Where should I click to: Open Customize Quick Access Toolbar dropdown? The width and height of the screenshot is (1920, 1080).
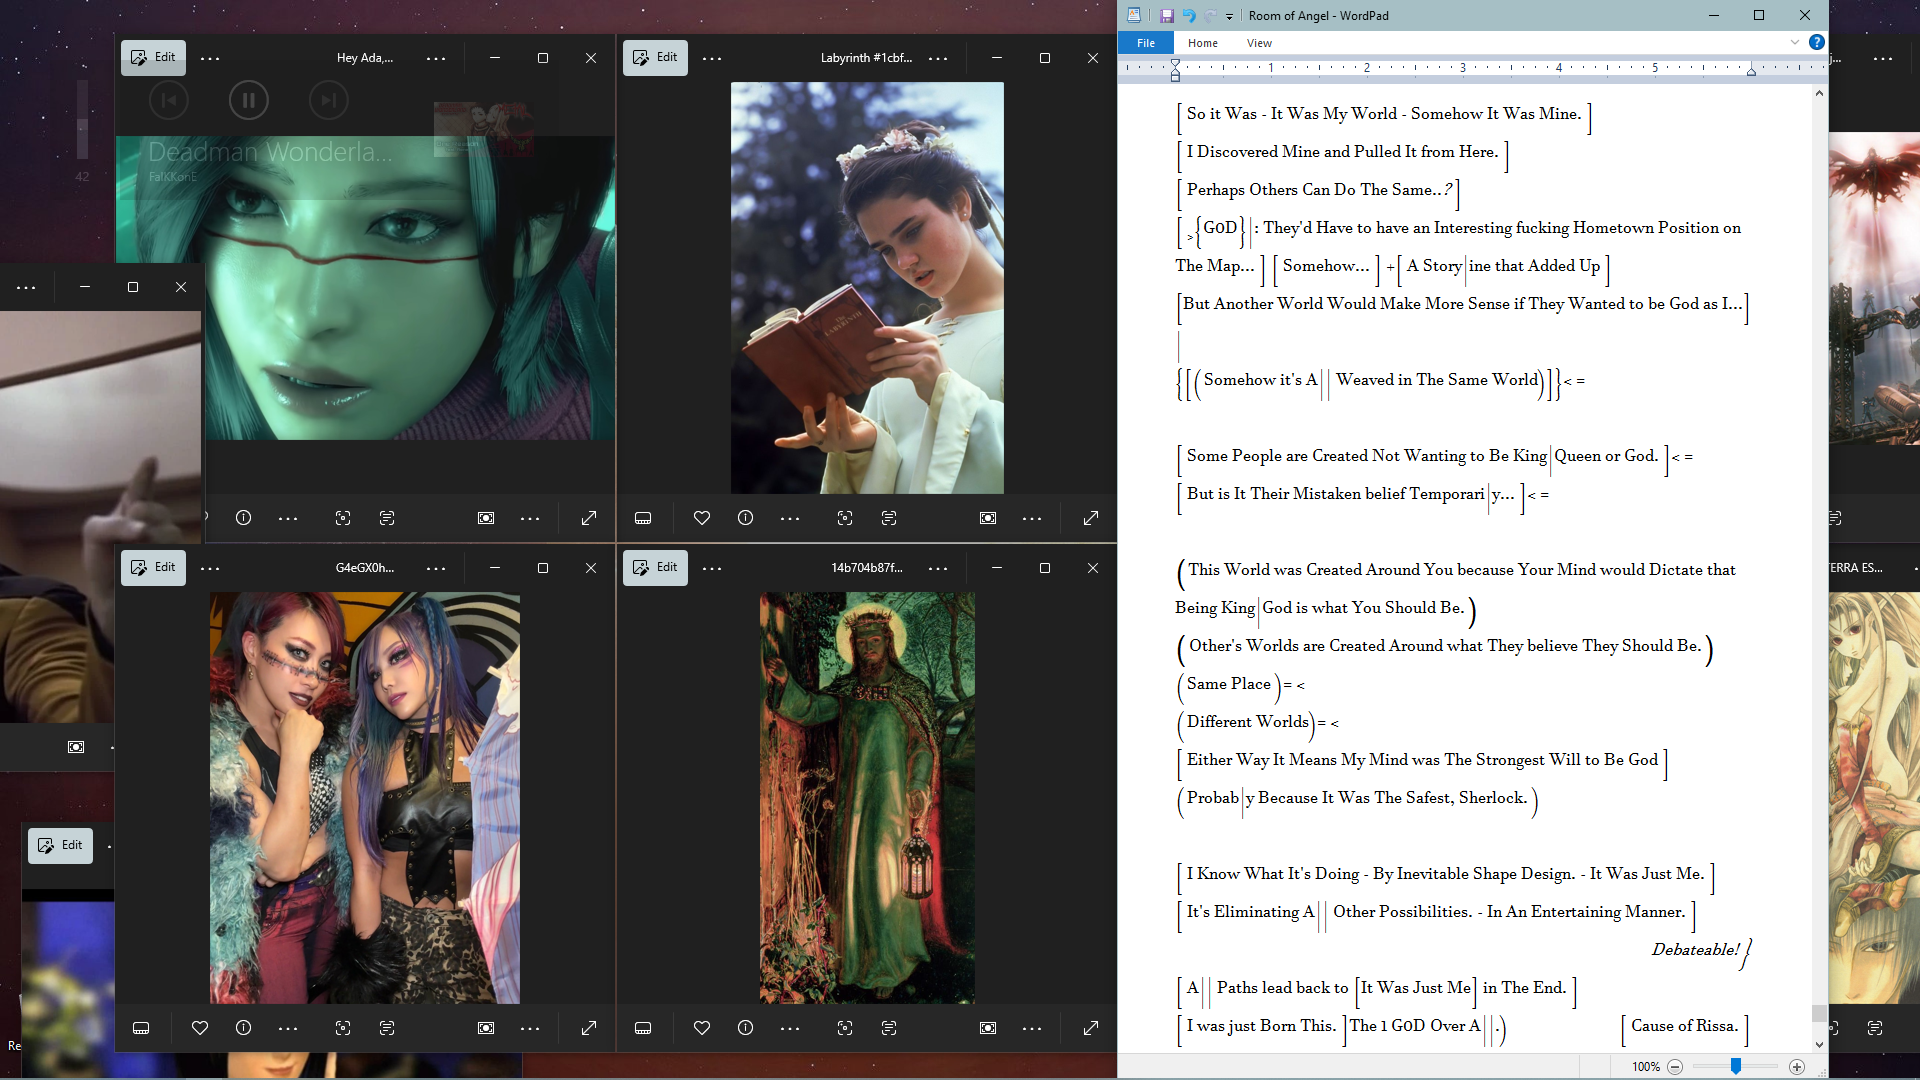(1229, 16)
